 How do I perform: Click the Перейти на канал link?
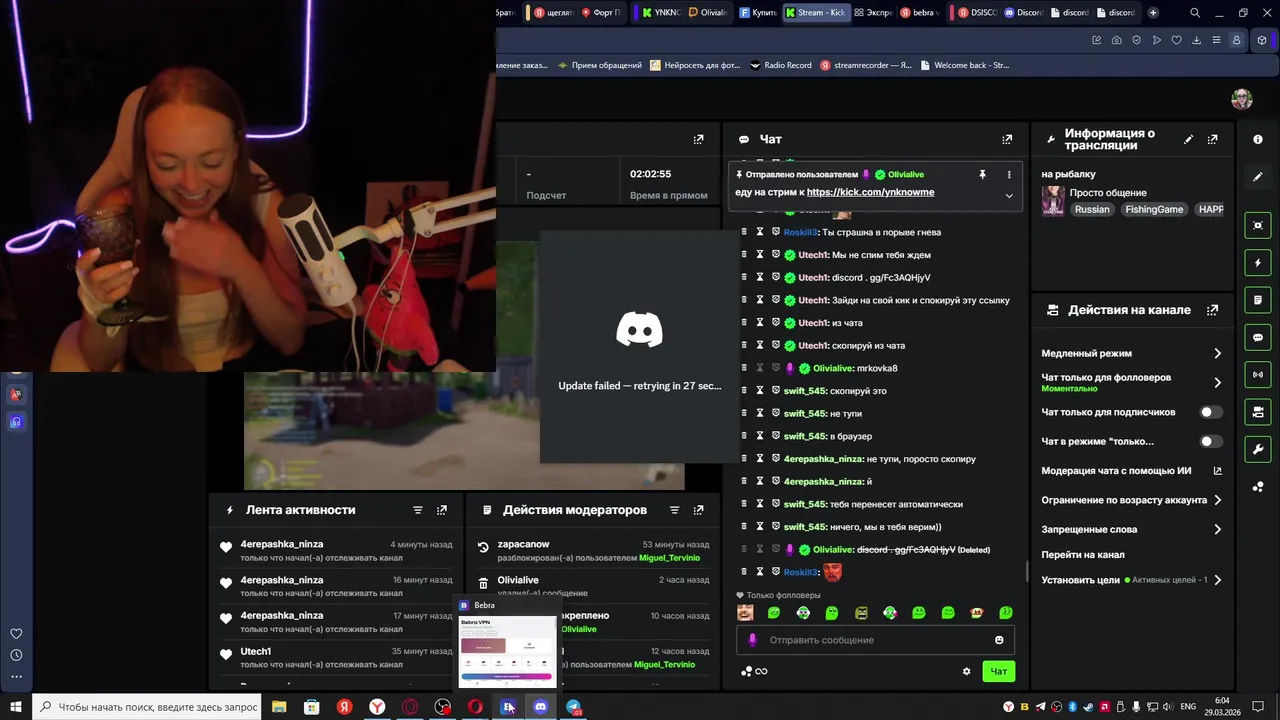[1083, 555]
